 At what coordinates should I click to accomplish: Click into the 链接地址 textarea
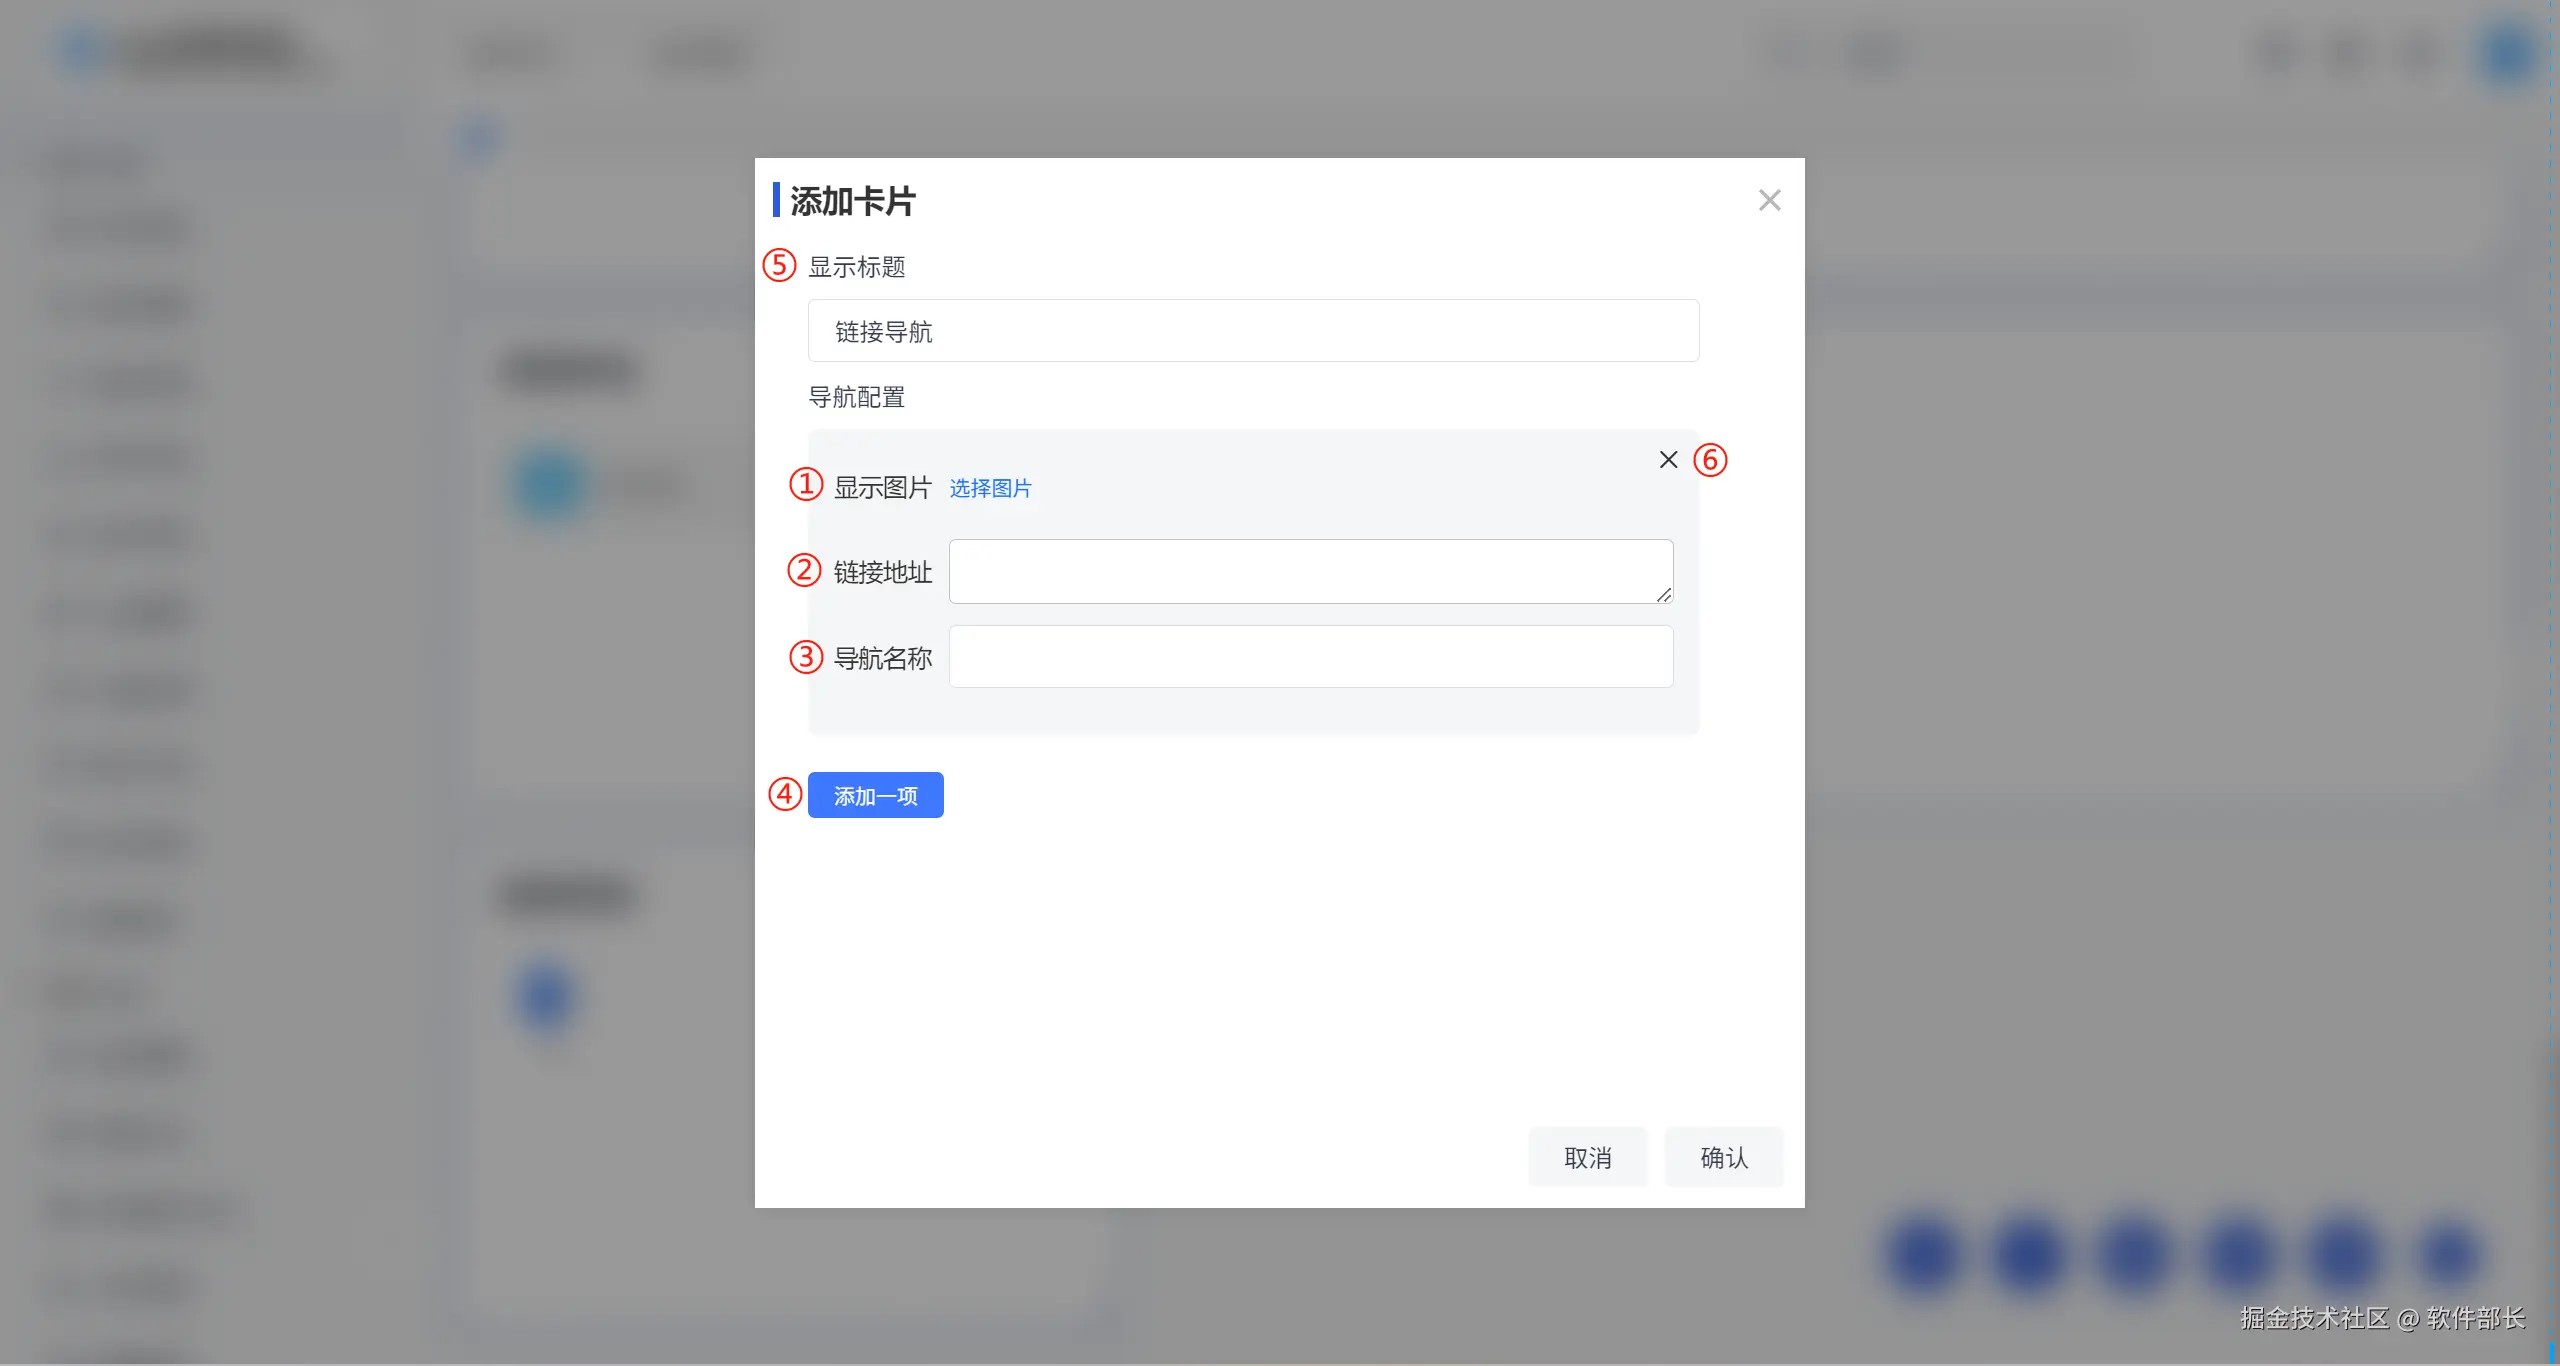(x=1308, y=571)
